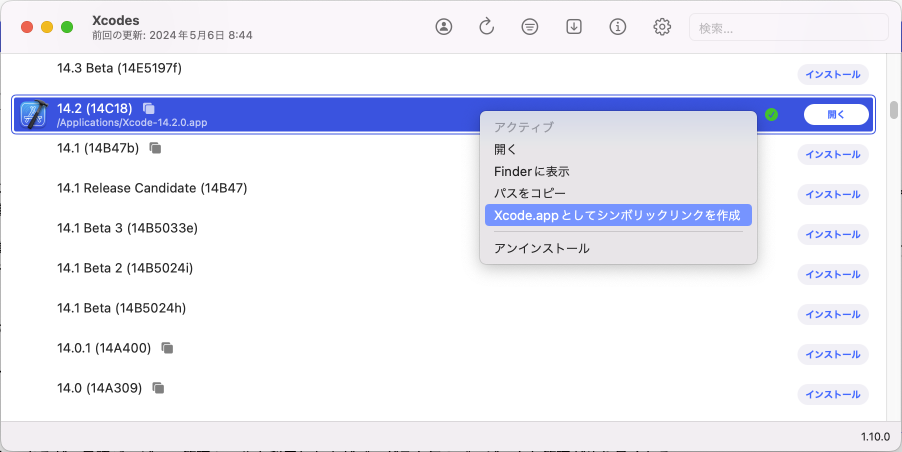902x452 pixels.
Task: Install 14.1 Release Candidate (14B47)
Action: [832, 194]
